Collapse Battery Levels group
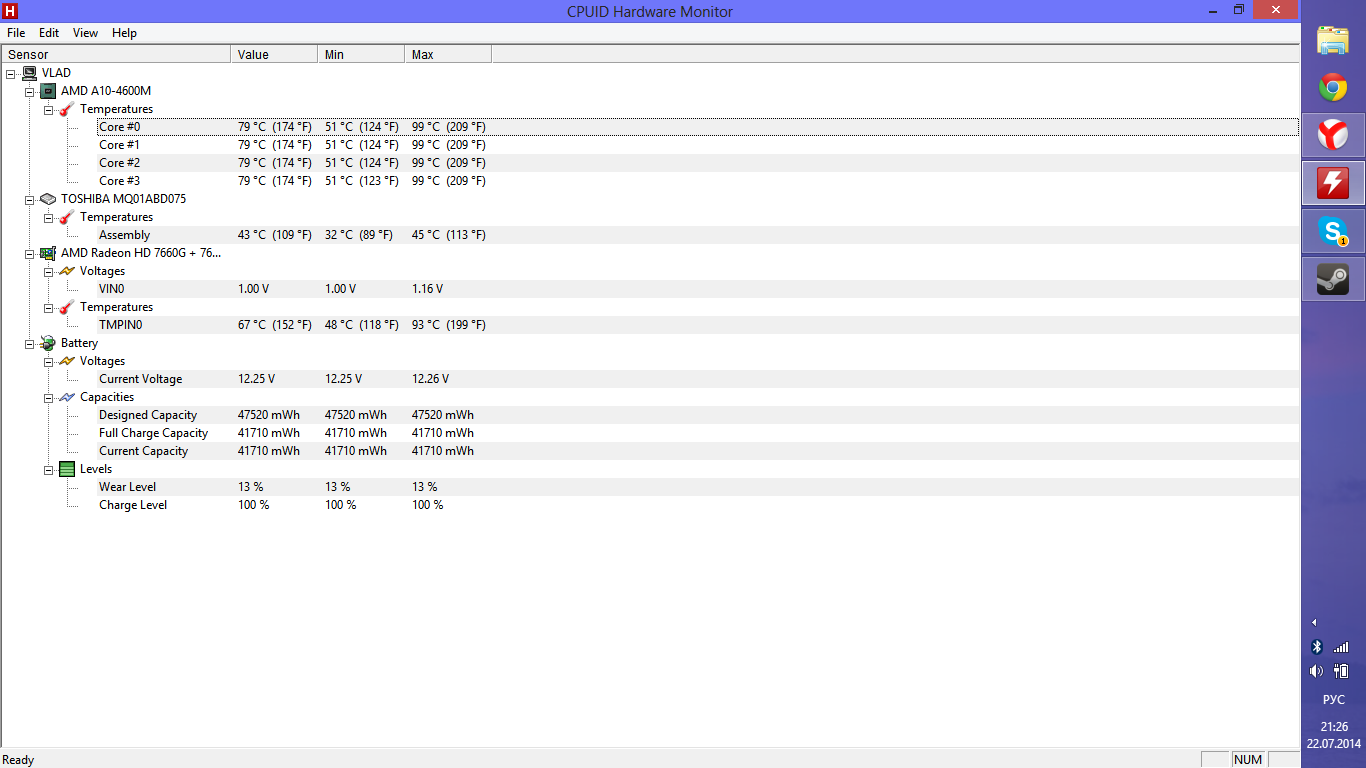 click(48, 469)
